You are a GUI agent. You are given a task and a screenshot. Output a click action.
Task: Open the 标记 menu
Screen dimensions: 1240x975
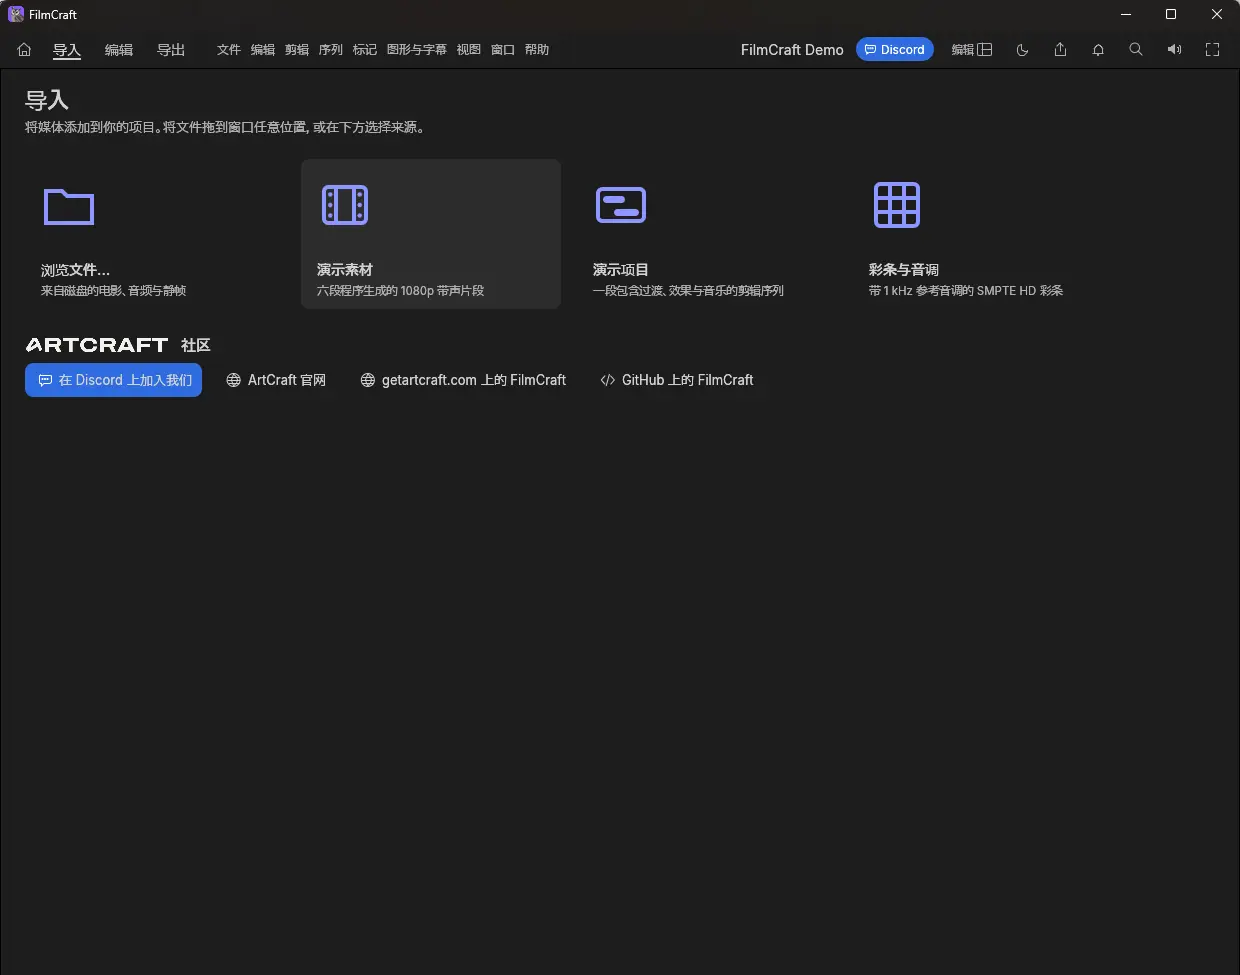point(365,49)
